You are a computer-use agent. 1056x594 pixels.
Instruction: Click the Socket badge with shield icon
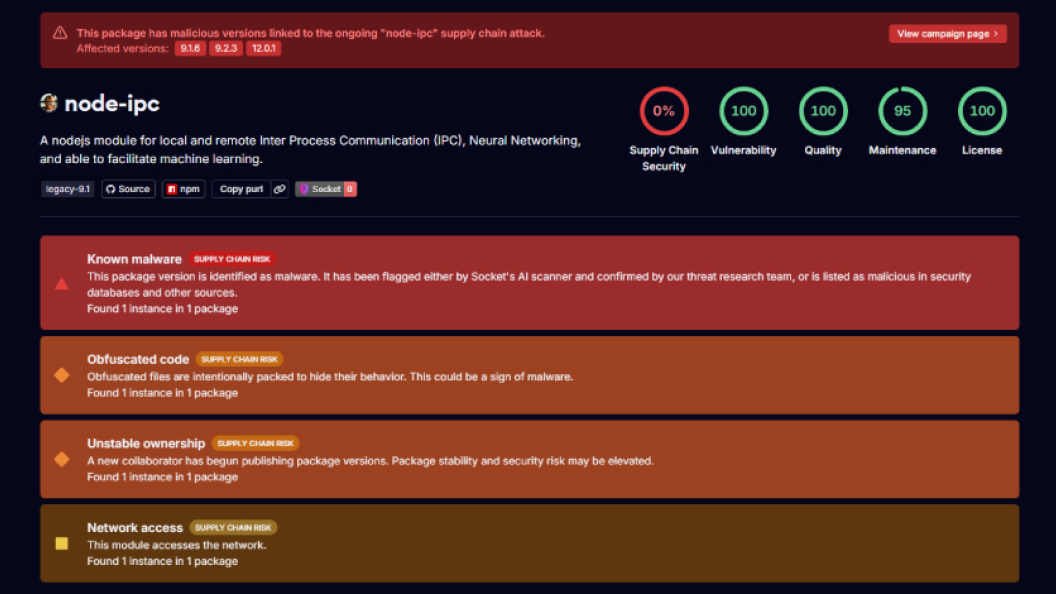pos(326,189)
